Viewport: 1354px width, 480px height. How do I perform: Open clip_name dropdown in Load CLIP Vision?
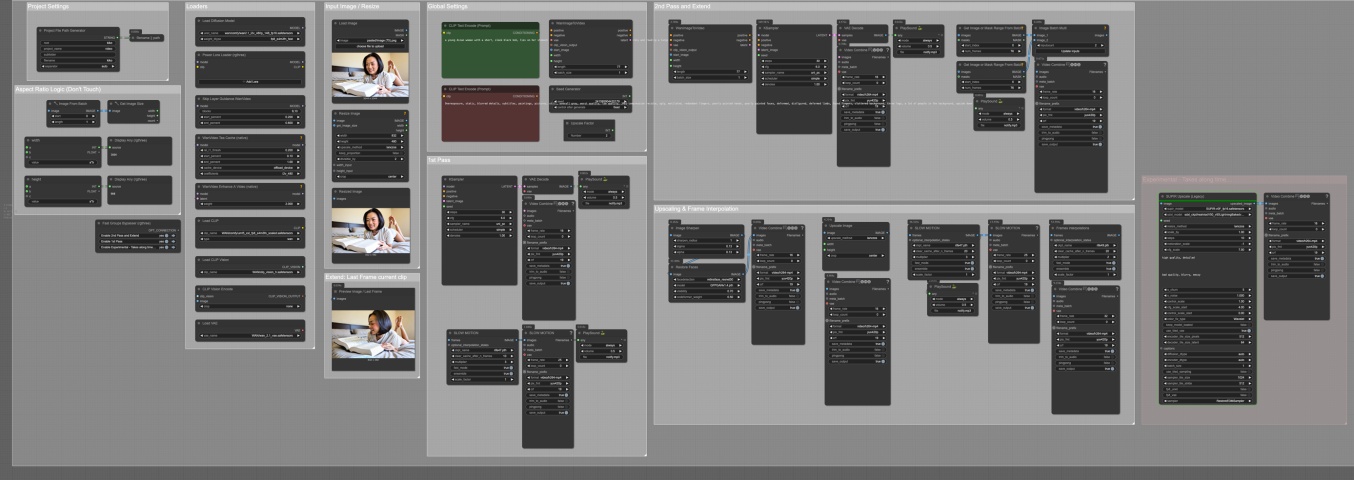pyautogui.click(x=250, y=272)
